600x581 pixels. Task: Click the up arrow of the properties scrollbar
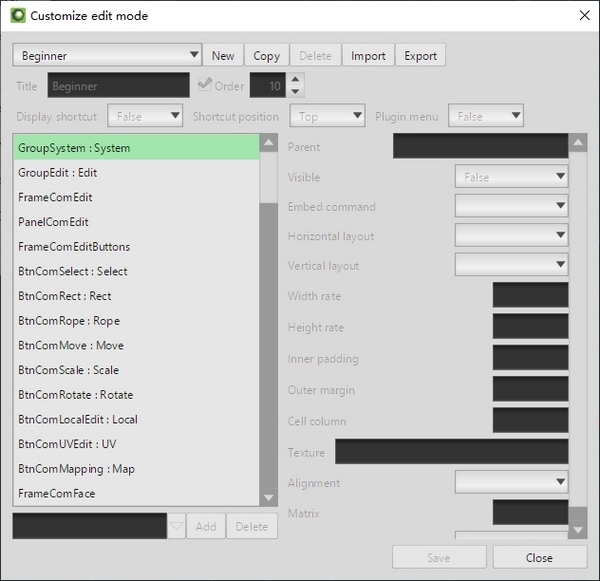point(578,143)
